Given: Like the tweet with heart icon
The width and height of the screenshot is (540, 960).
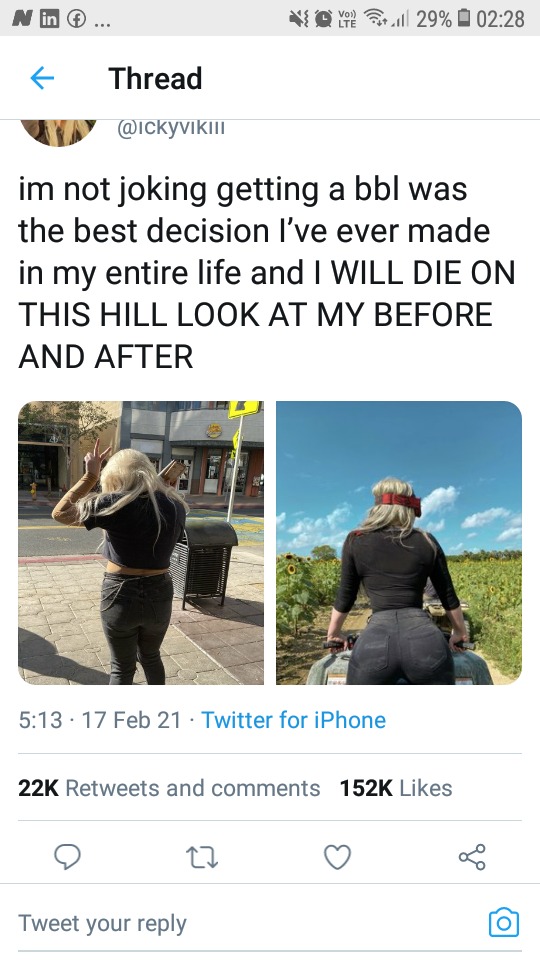Looking at the screenshot, I should pyautogui.click(x=337, y=857).
